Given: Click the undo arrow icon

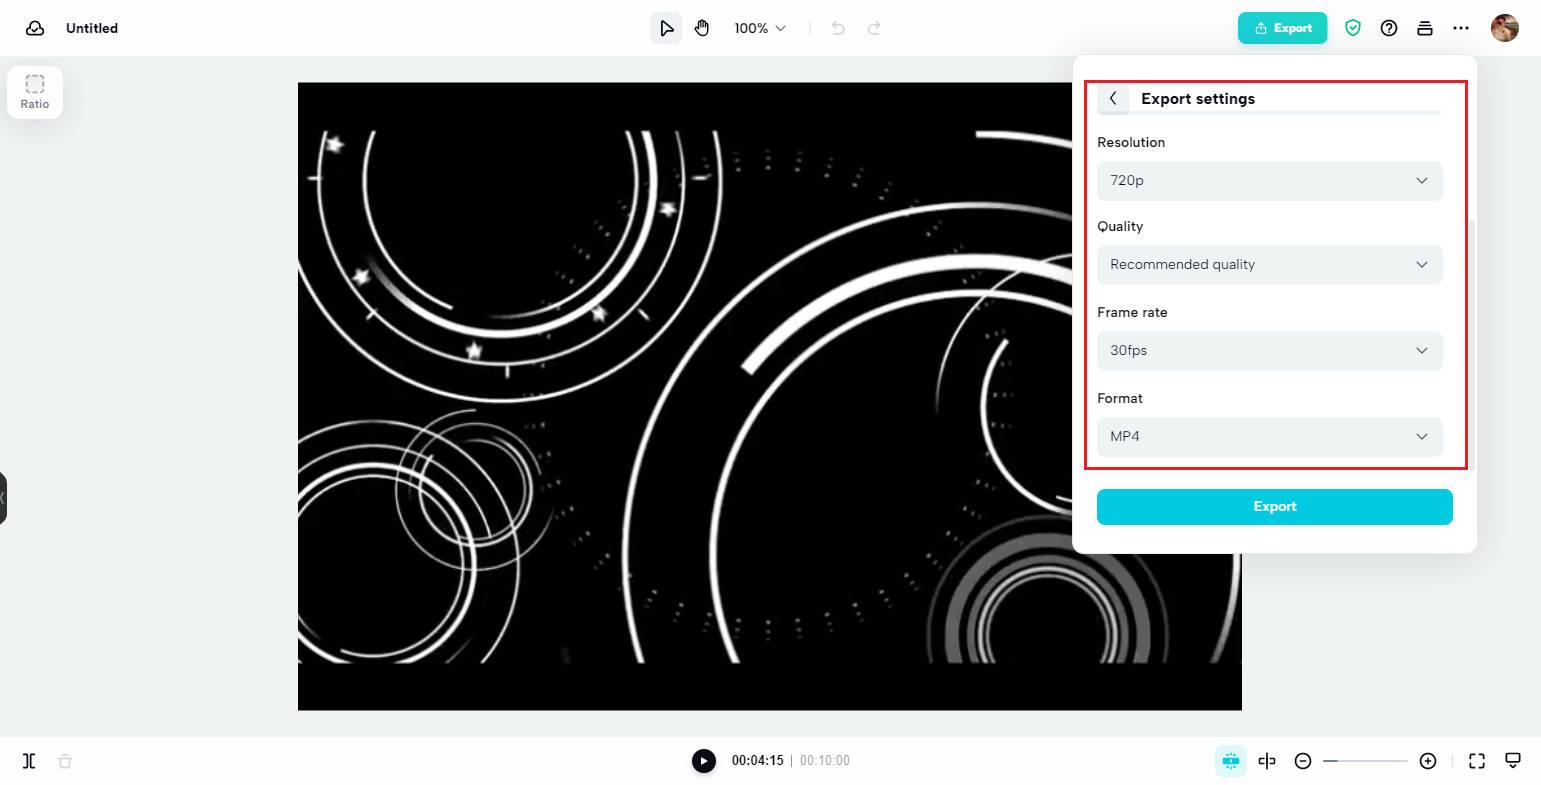Looking at the screenshot, I should point(838,28).
